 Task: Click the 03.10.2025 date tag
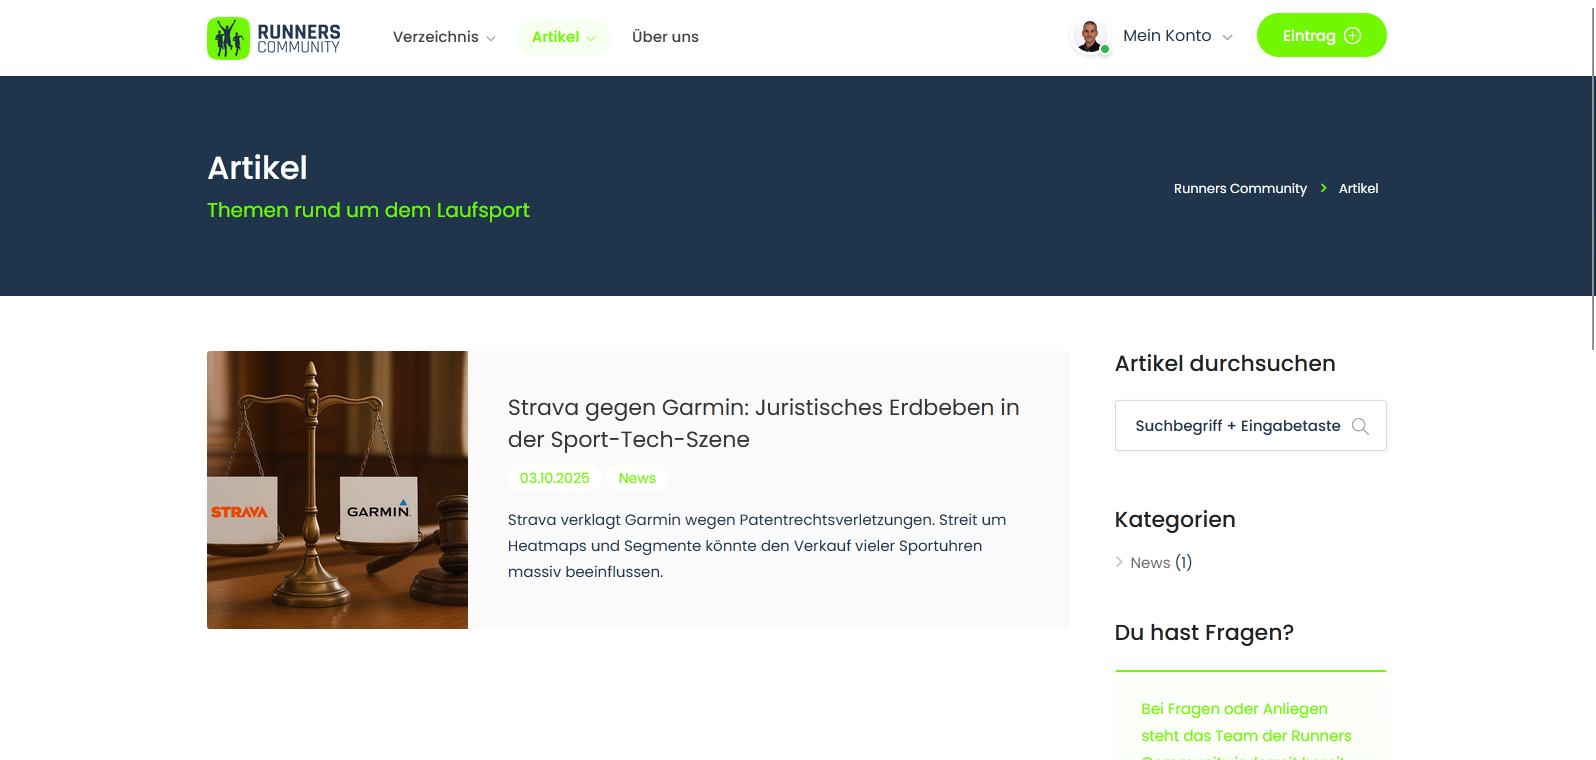pos(554,478)
